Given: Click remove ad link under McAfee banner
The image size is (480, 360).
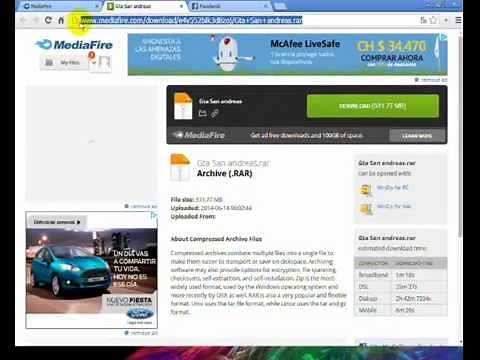Looking at the screenshot, I should 431,80.
